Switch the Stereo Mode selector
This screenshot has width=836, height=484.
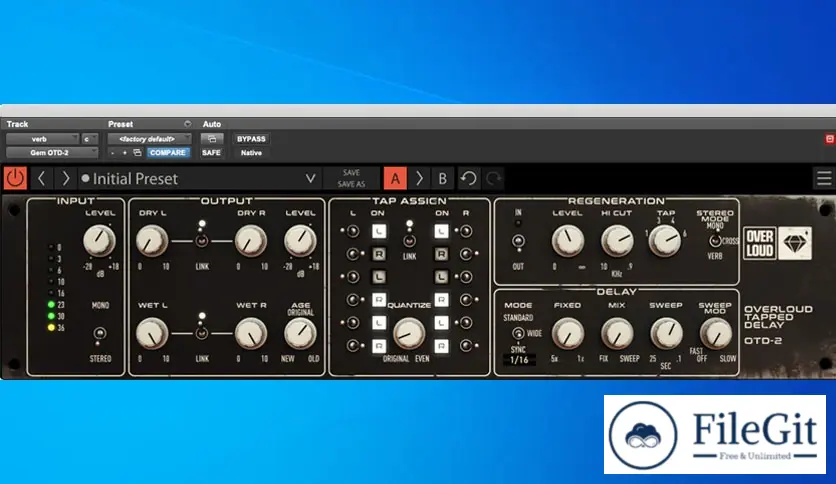coord(715,241)
